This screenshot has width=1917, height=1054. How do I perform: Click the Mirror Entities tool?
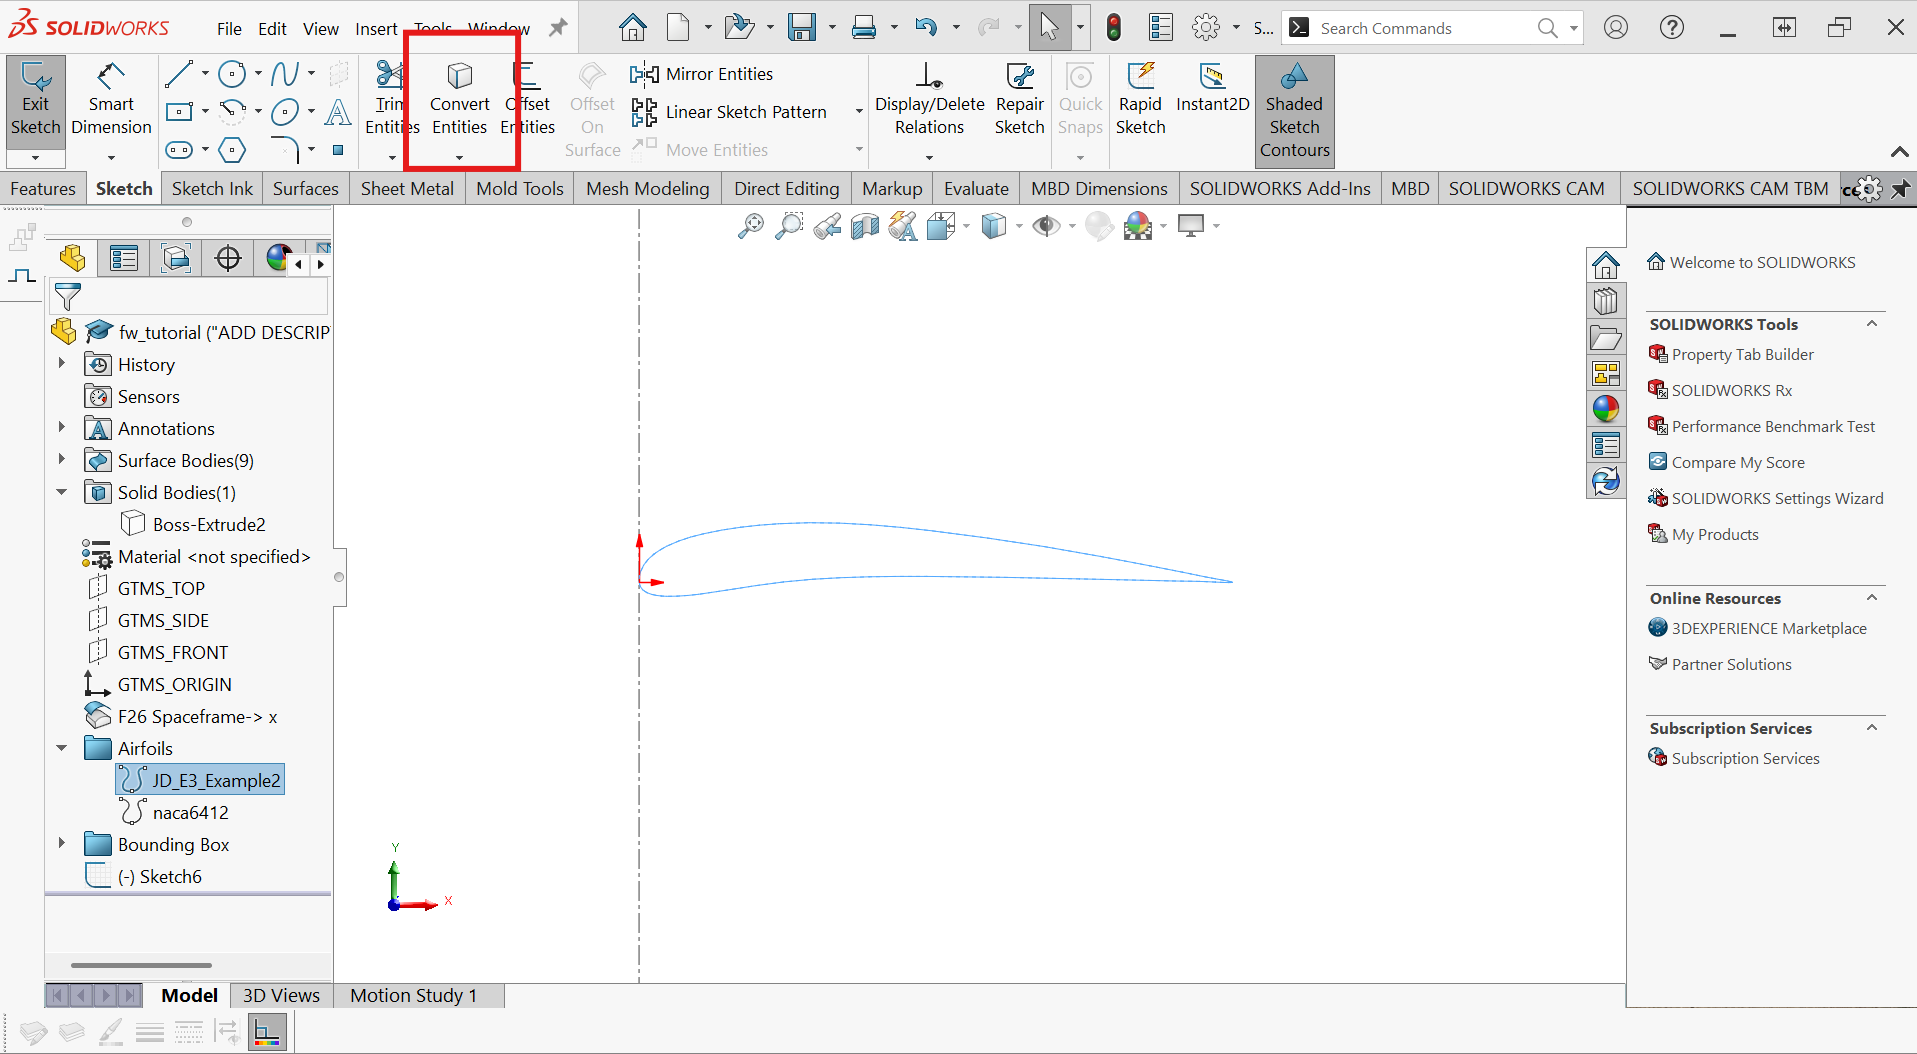(x=703, y=74)
